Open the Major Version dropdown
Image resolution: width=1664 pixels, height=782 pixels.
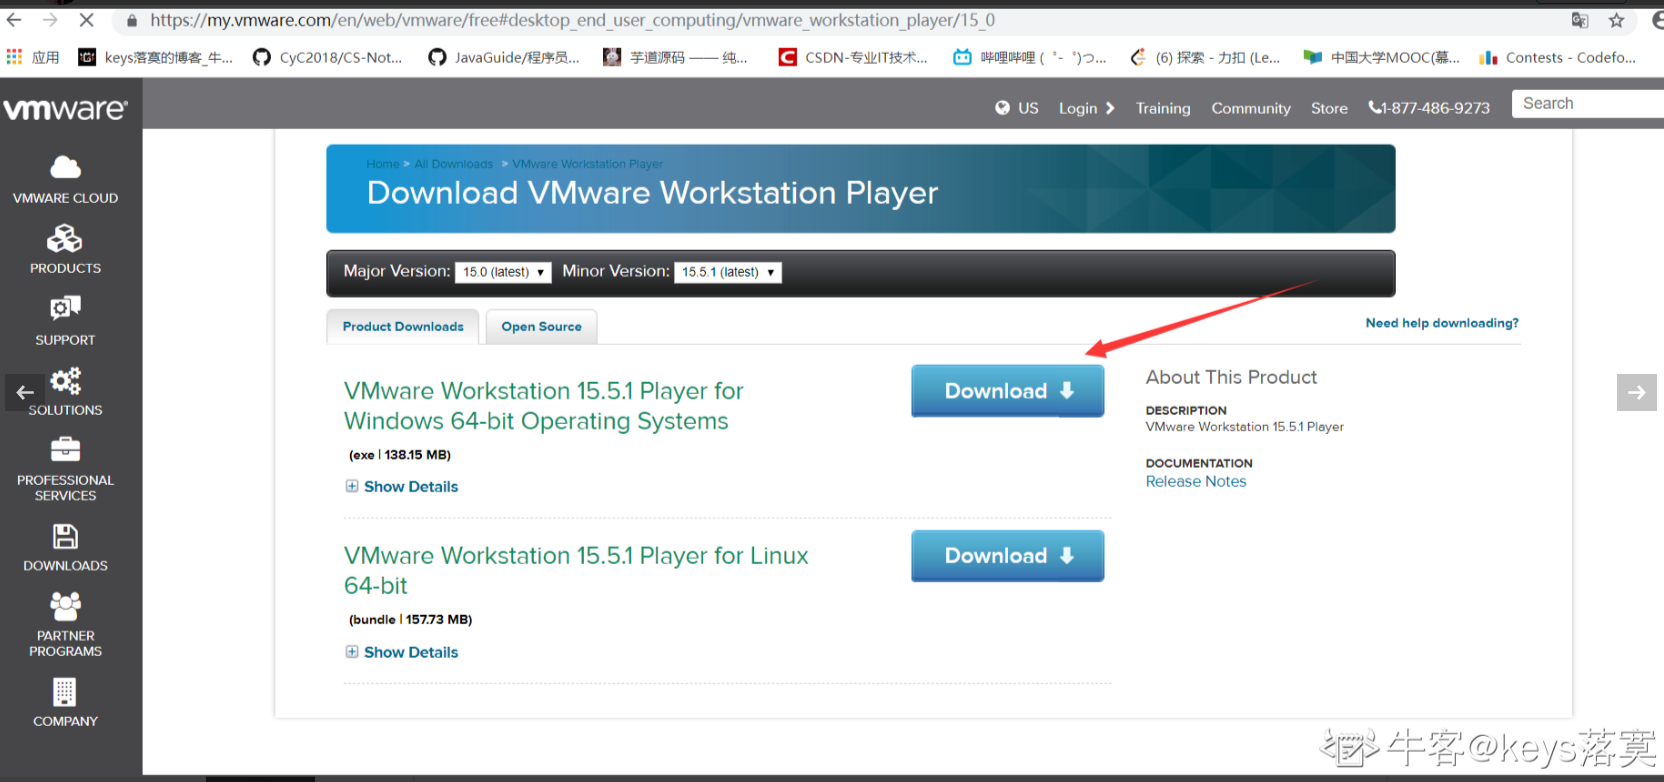click(x=503, y=272)
